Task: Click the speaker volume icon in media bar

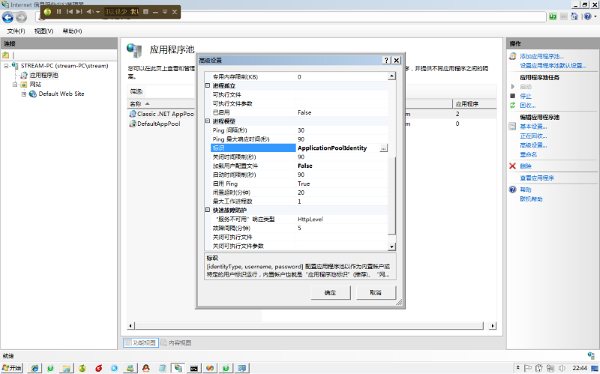Action: click(x=89, y=12)
